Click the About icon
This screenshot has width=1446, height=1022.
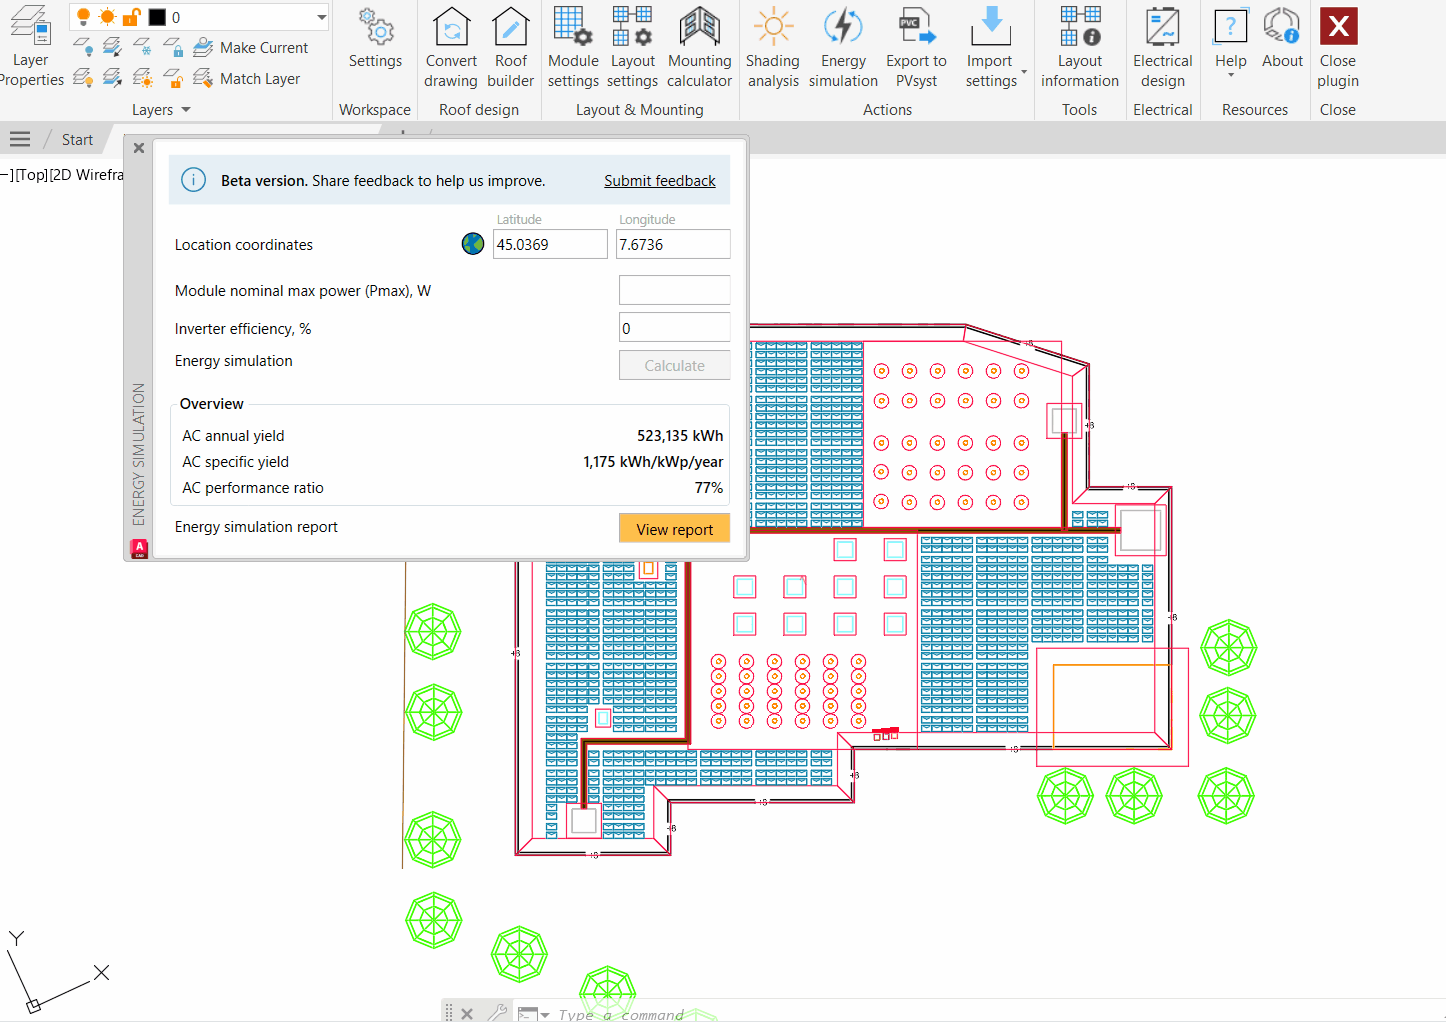[1282, 40]
